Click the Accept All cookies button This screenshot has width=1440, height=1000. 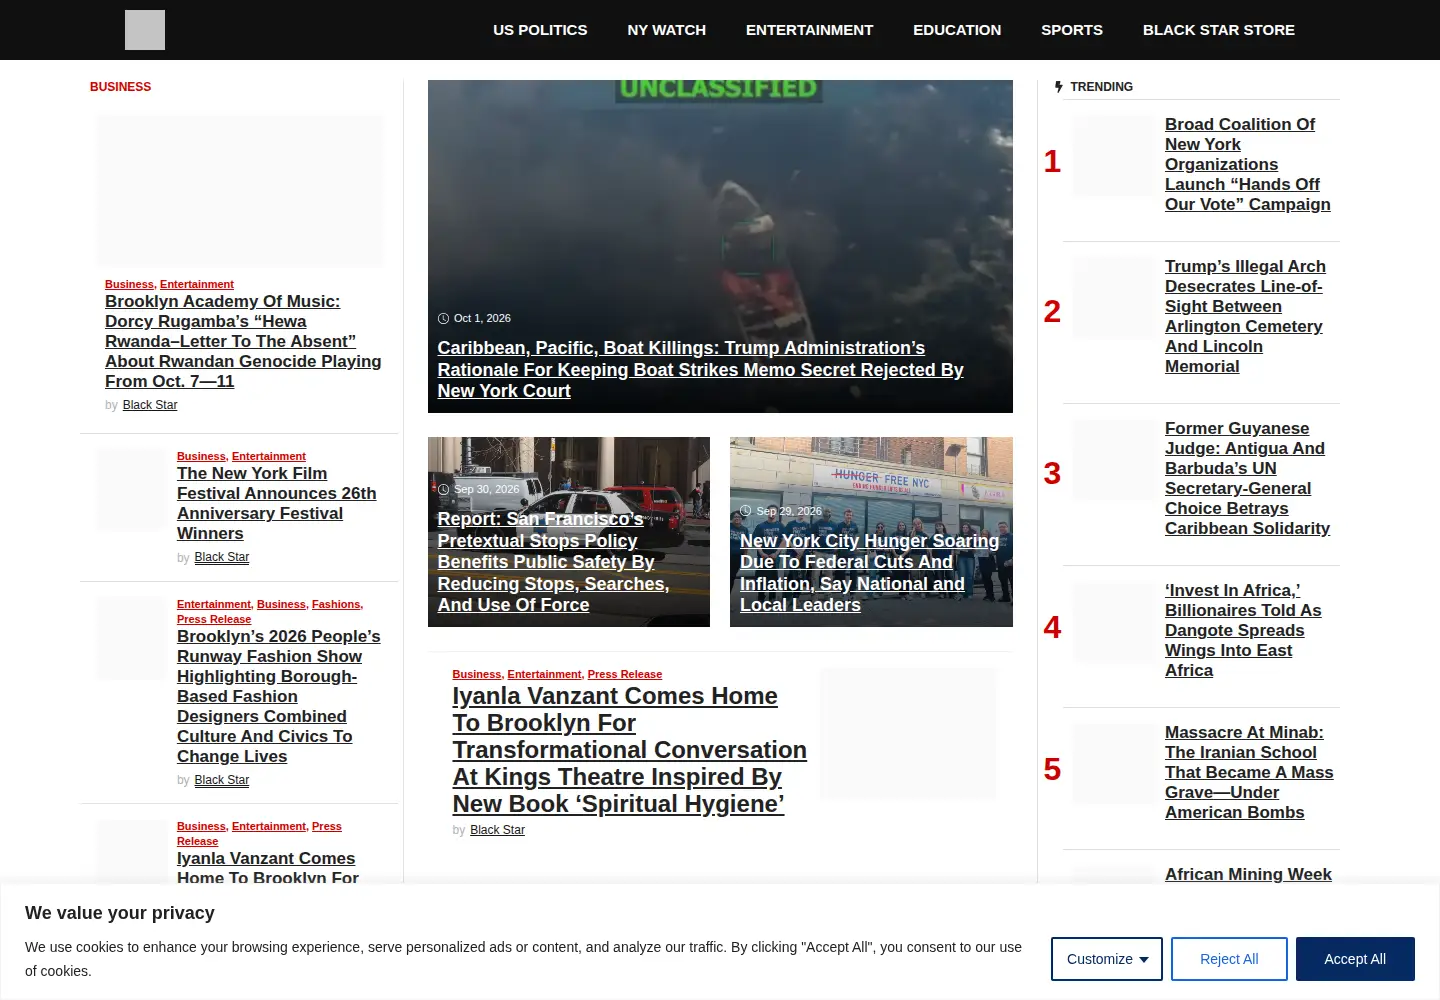pos(1355,959)
